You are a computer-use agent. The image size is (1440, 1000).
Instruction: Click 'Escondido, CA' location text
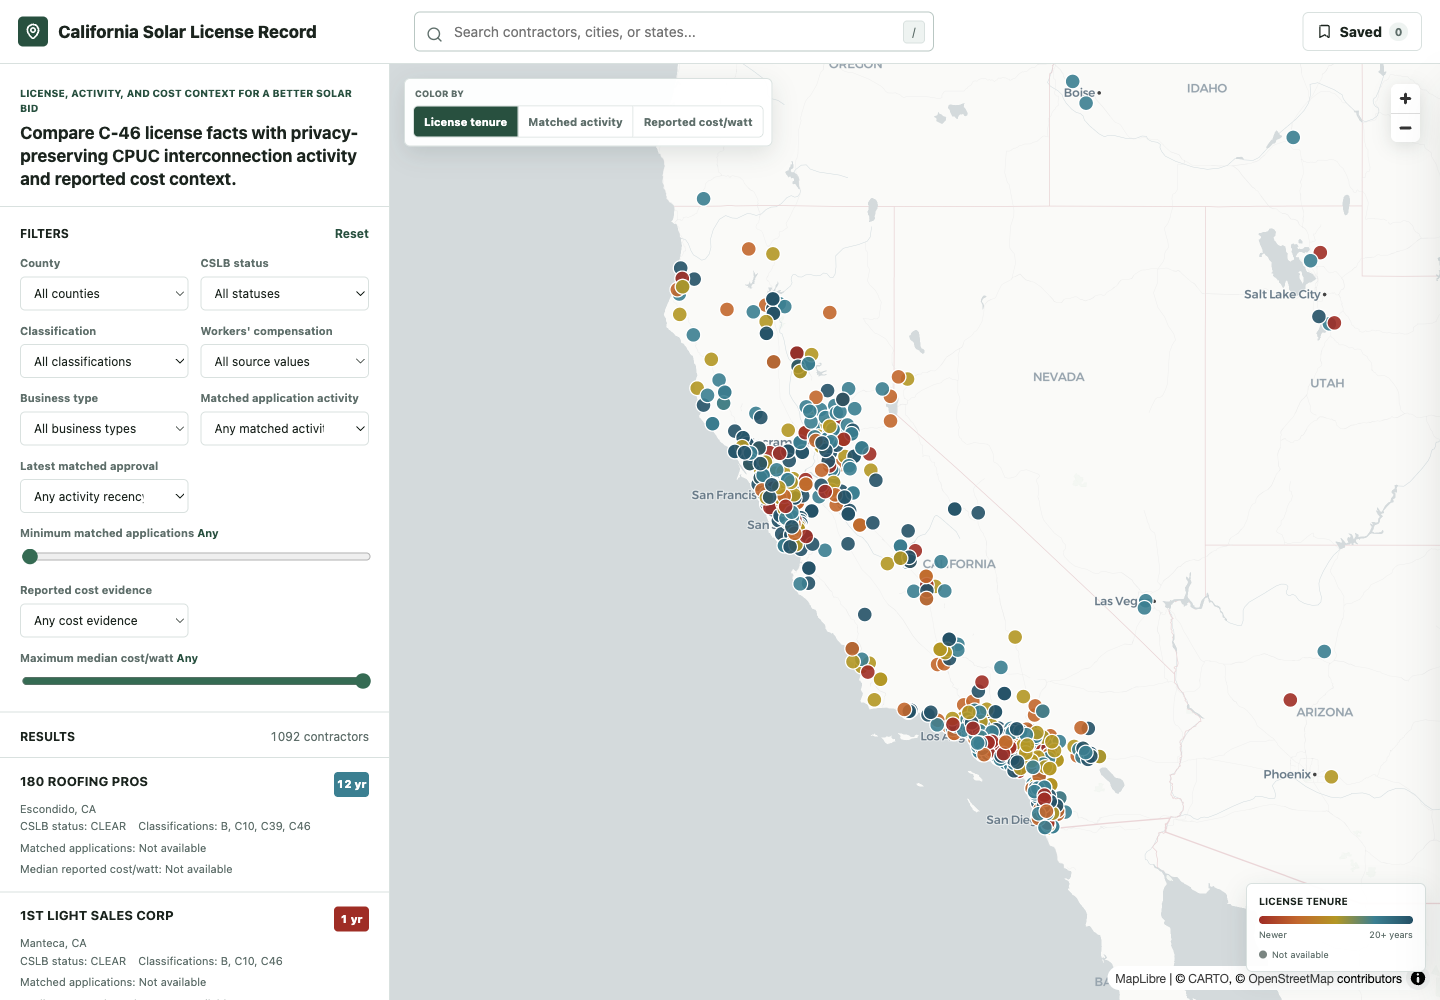(x=58, y=809)
